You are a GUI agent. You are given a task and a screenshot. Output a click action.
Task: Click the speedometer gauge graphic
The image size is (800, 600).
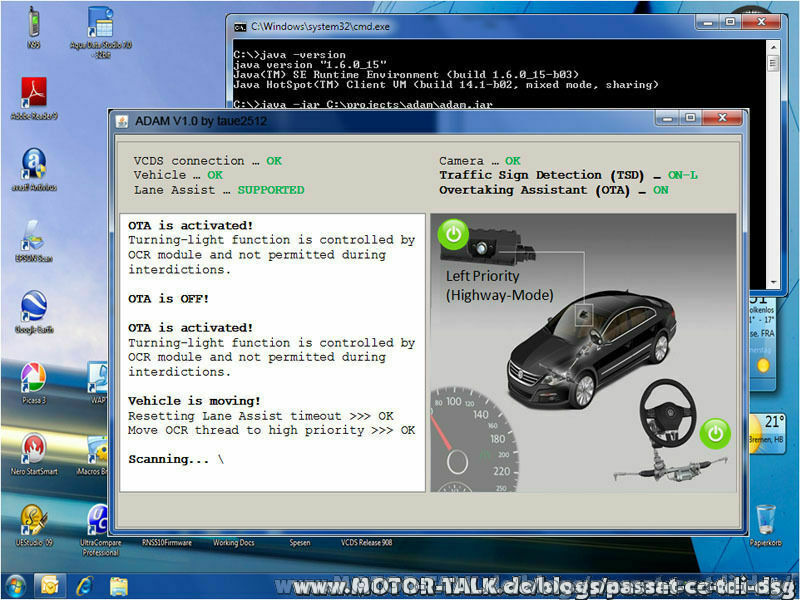tap(474, 441)
